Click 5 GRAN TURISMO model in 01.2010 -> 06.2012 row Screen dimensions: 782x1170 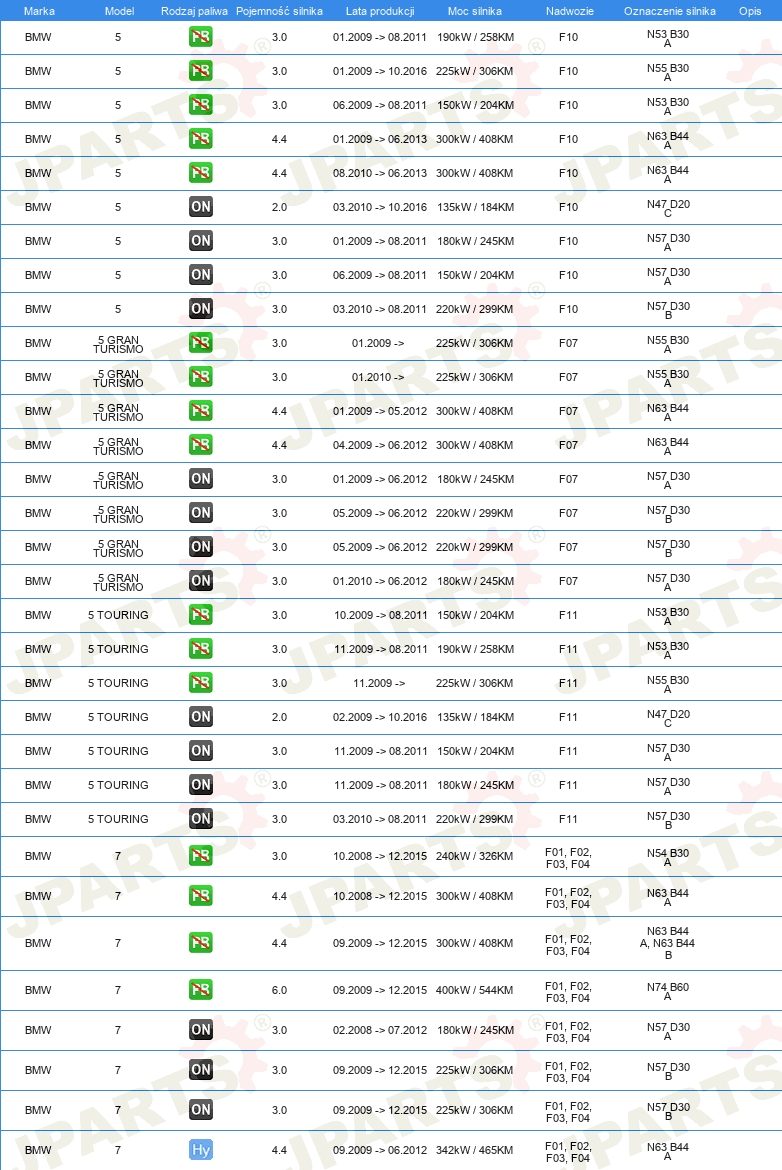point(118,582)
